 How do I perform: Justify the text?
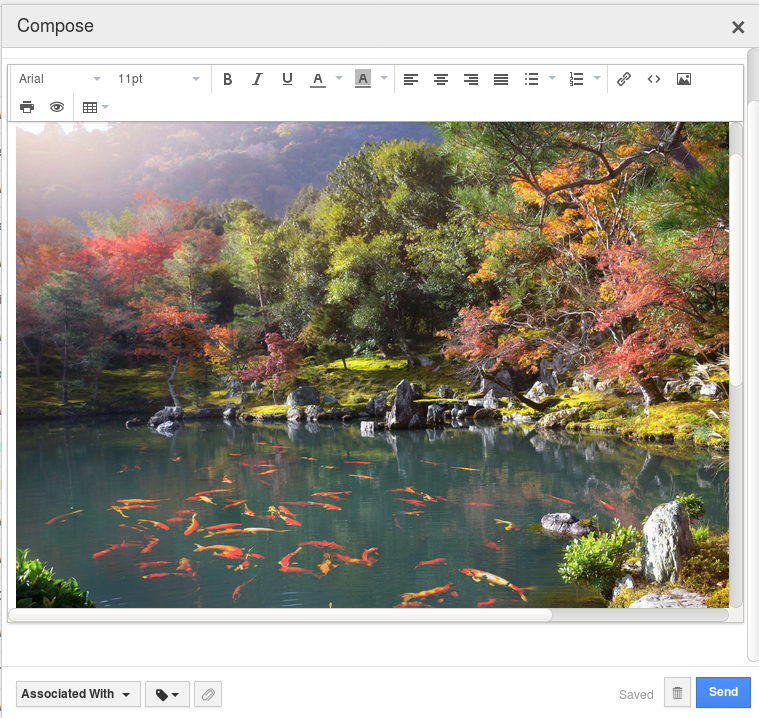(x=501, y=79)
